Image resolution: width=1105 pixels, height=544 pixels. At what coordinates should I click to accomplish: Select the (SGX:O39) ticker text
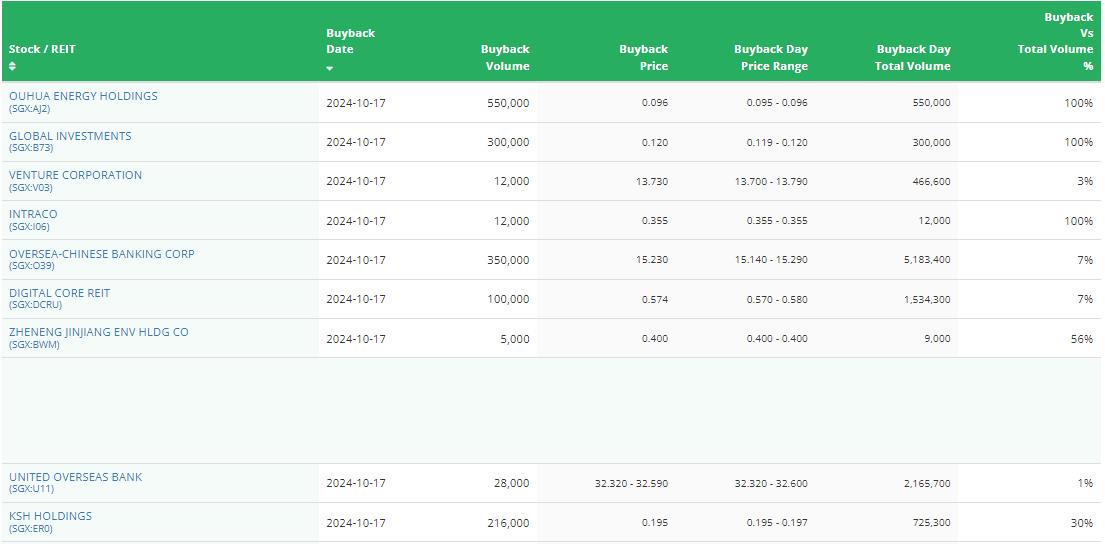click(x=32, y=266)
